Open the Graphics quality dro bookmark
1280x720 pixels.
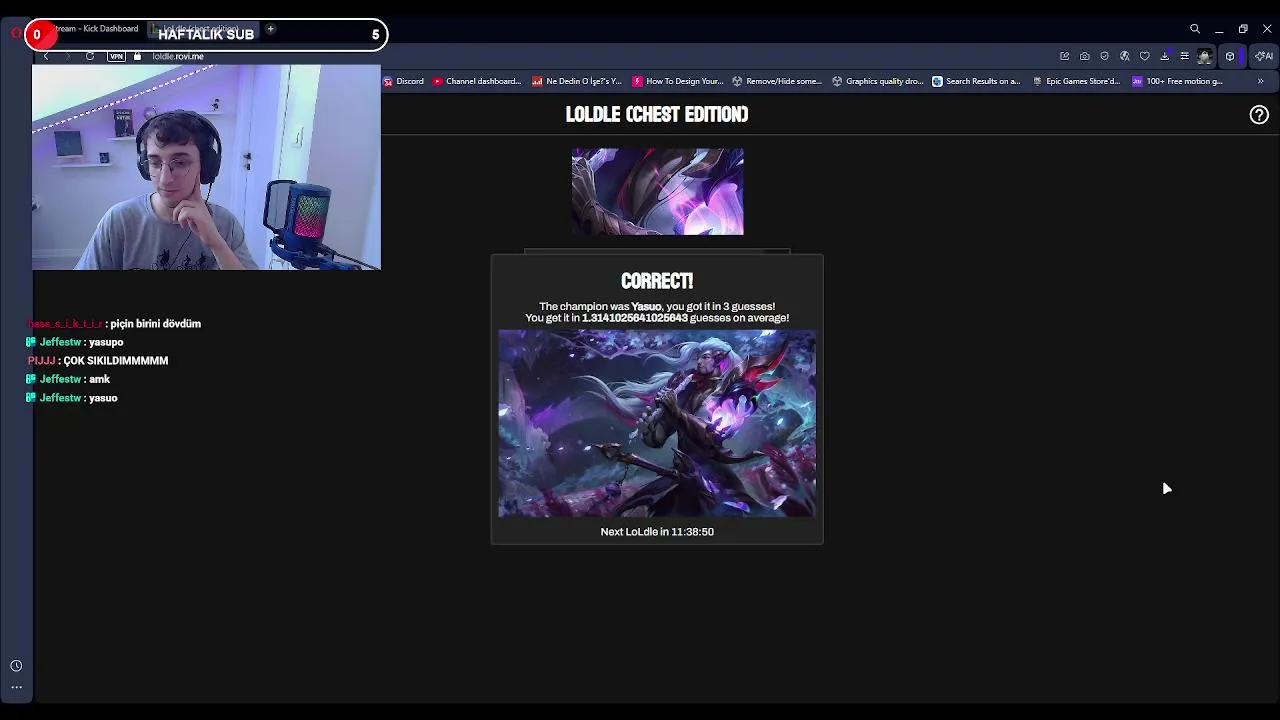click(878, 81)
